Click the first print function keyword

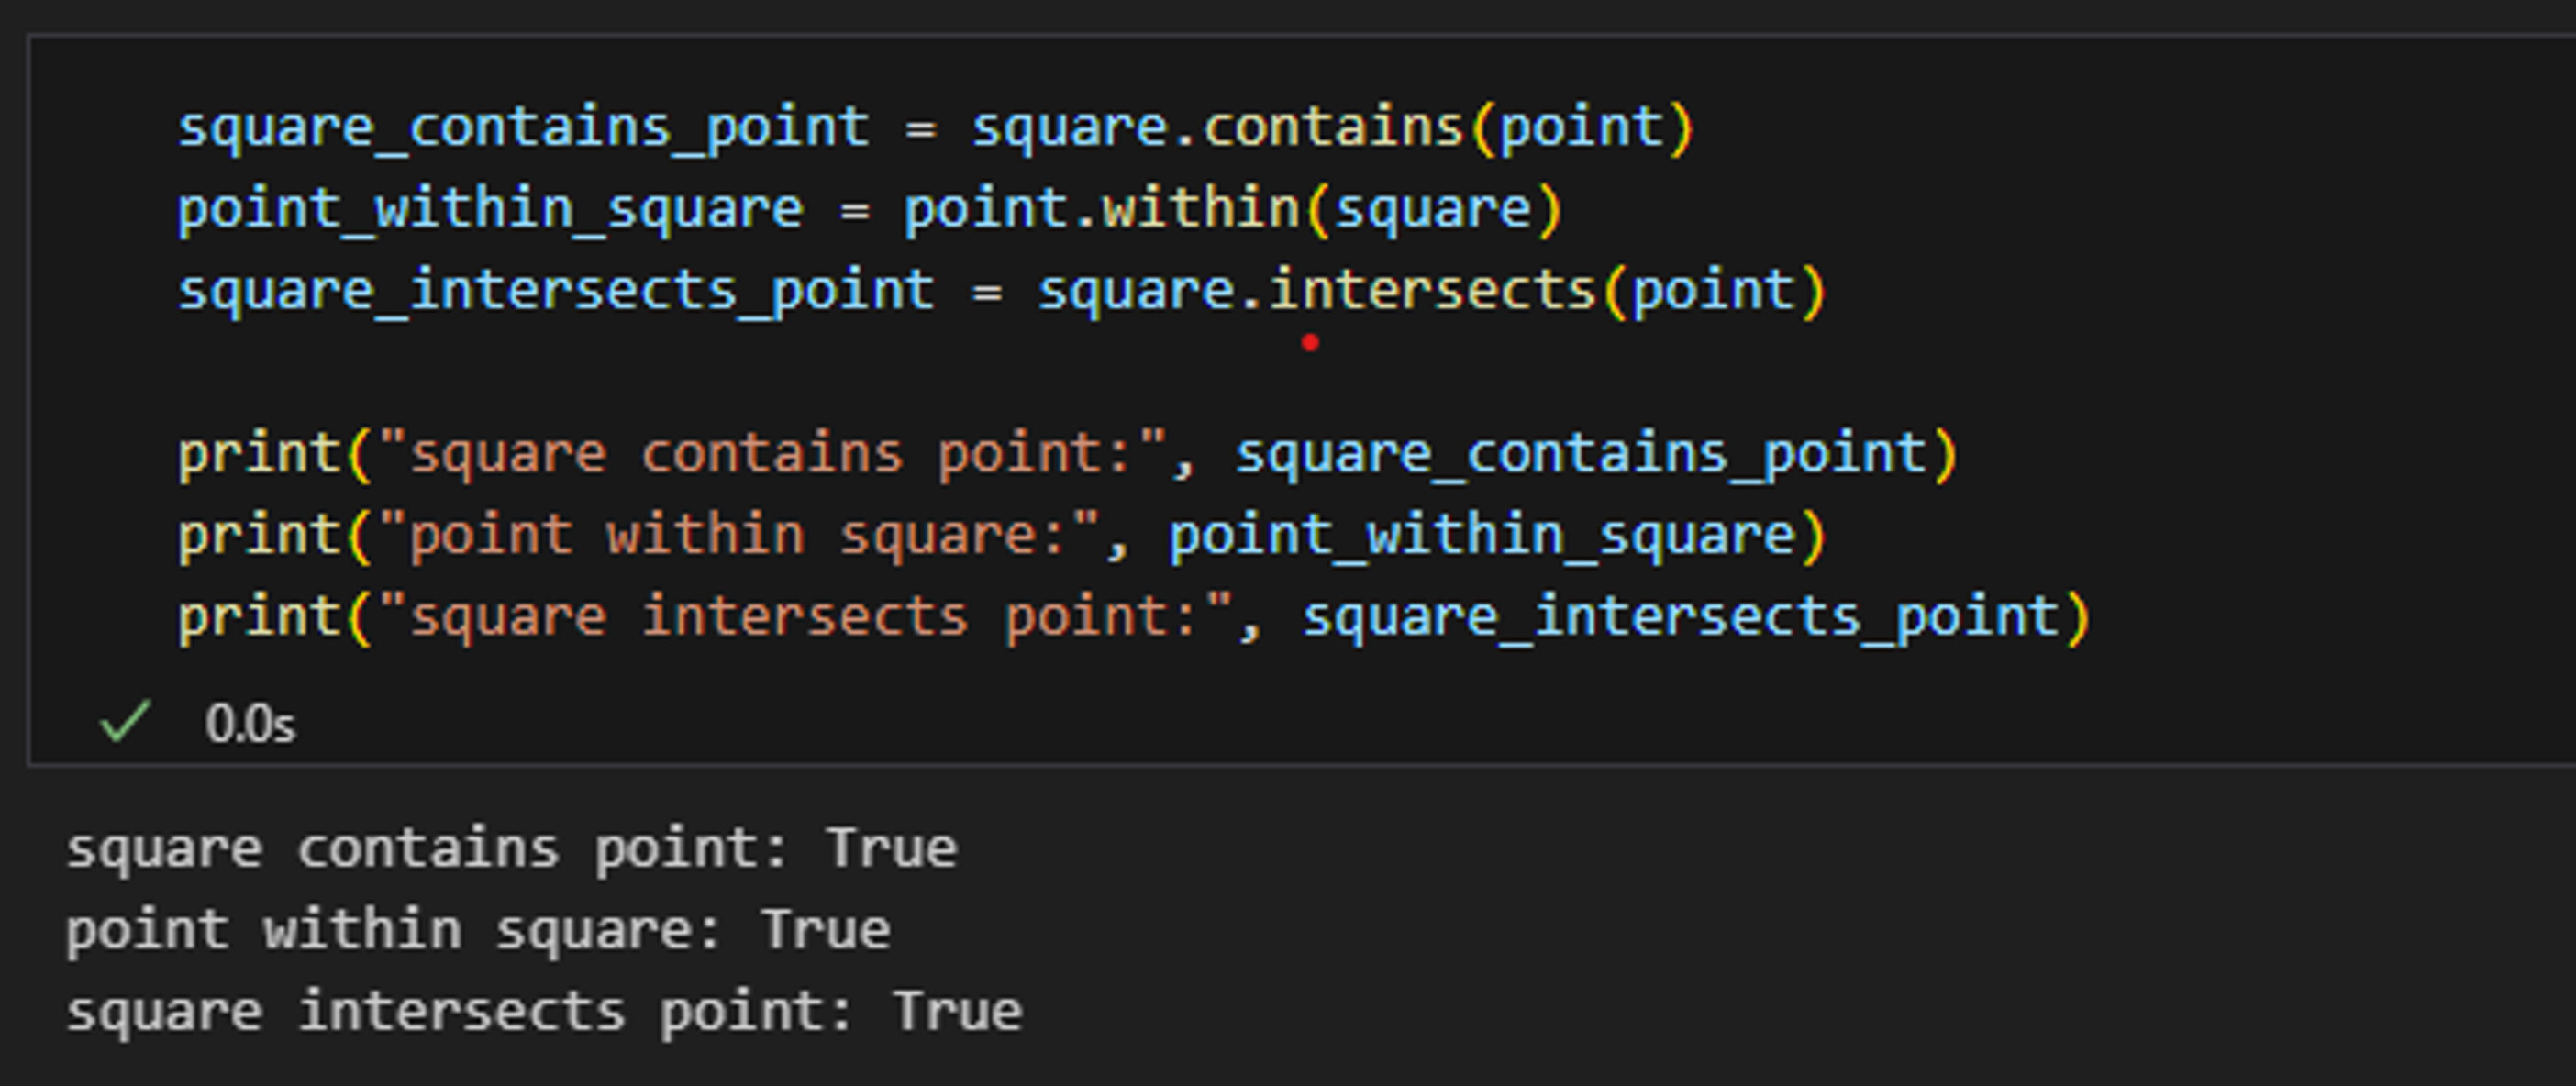(x=260, y=454)
